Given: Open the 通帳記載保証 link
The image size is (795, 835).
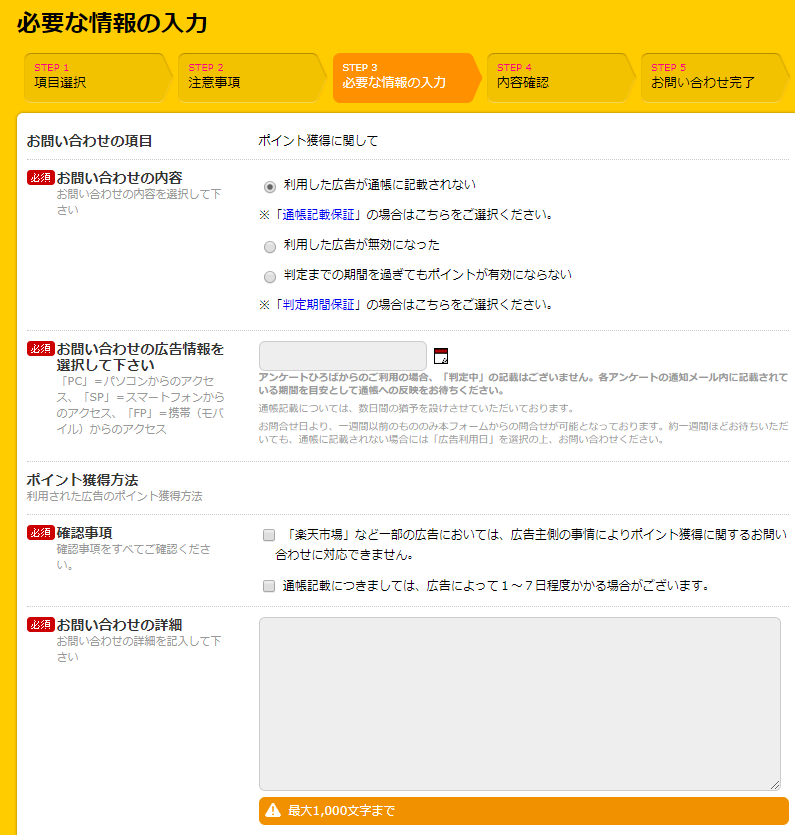Looking at the screenshot, I should [319, 215].
